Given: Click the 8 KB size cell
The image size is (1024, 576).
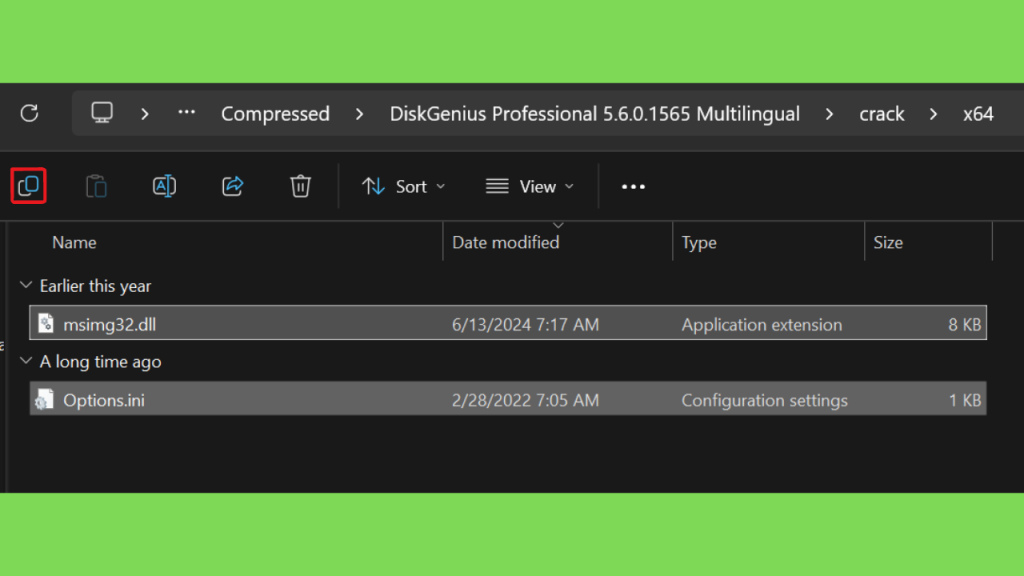Looking at the screenshot, I should [x=965, y=325].
